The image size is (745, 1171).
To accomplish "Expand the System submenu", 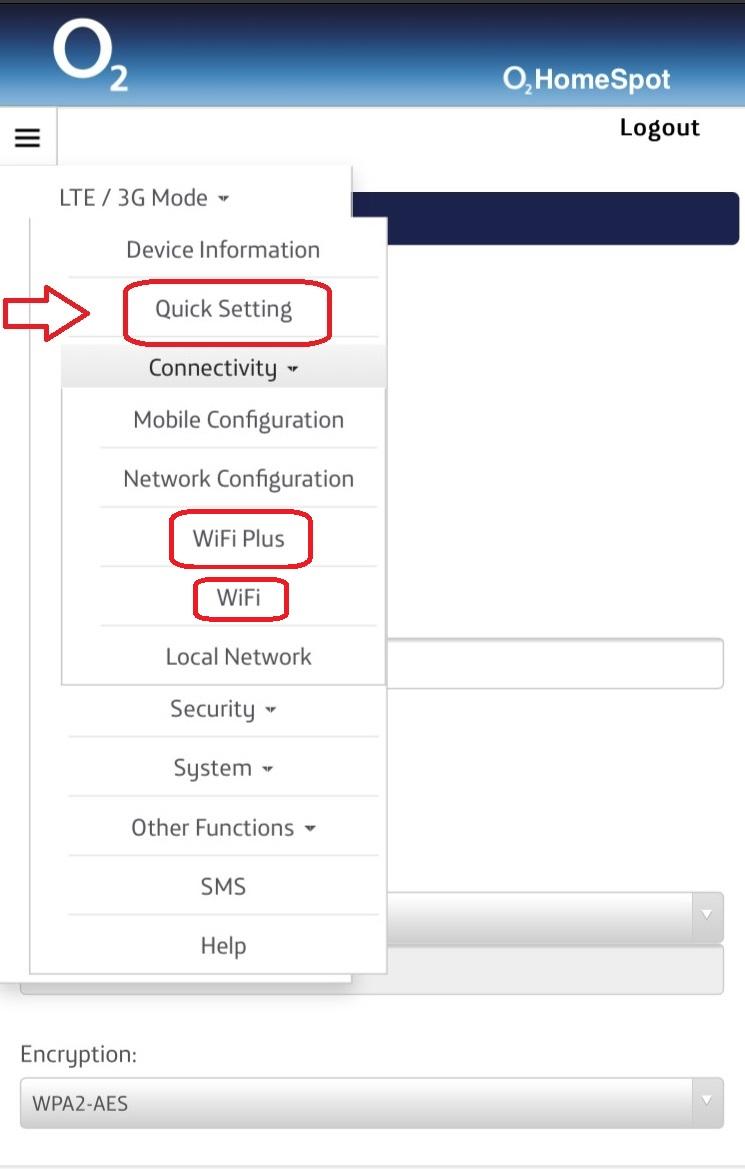I will [222, 768].
